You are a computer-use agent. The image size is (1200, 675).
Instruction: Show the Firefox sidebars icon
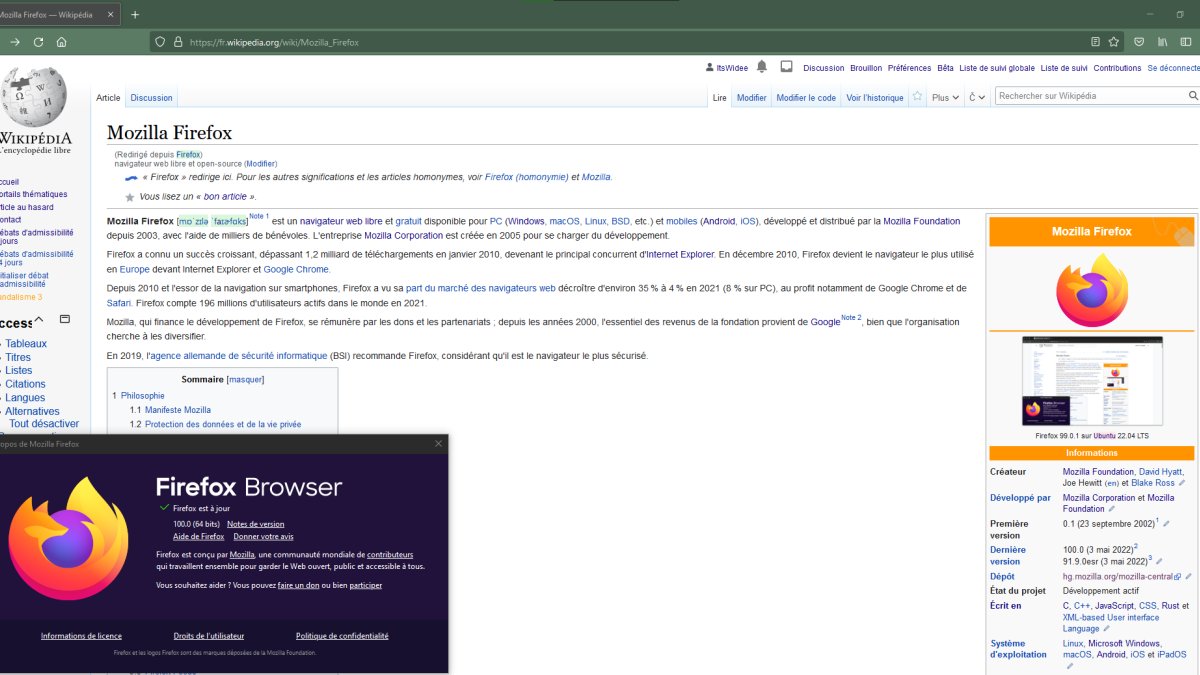pos(1186,42)
